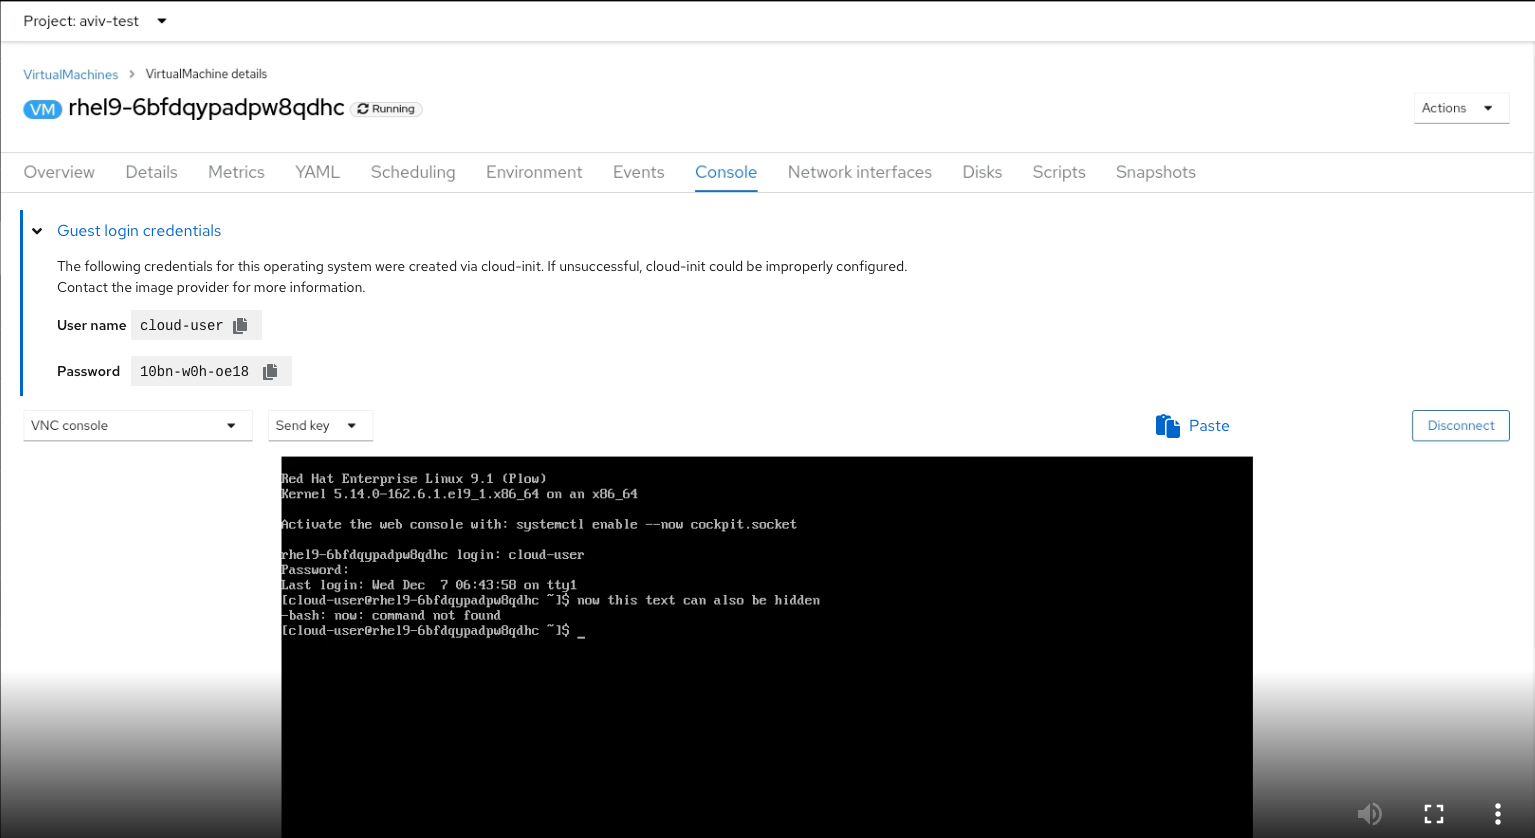Copy the cloud-user user name
This screenshot has width=1535, height=838.
point(240,326)
